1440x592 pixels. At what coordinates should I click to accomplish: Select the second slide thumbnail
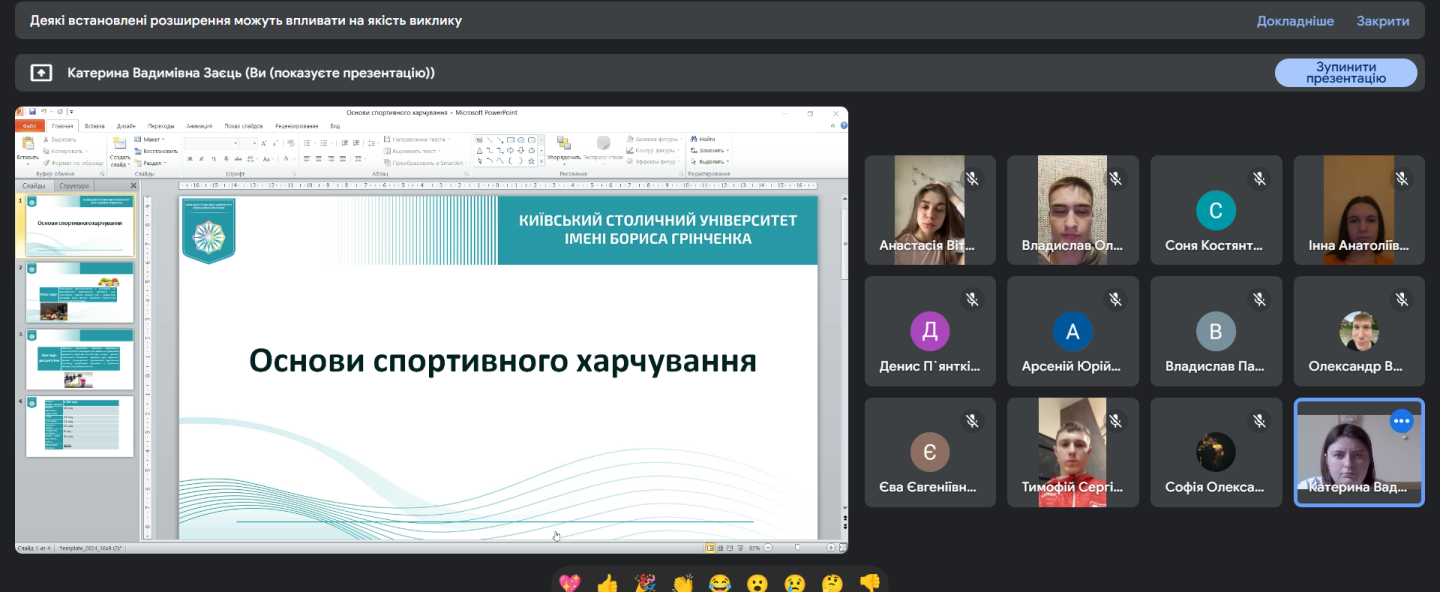point(79,292)
